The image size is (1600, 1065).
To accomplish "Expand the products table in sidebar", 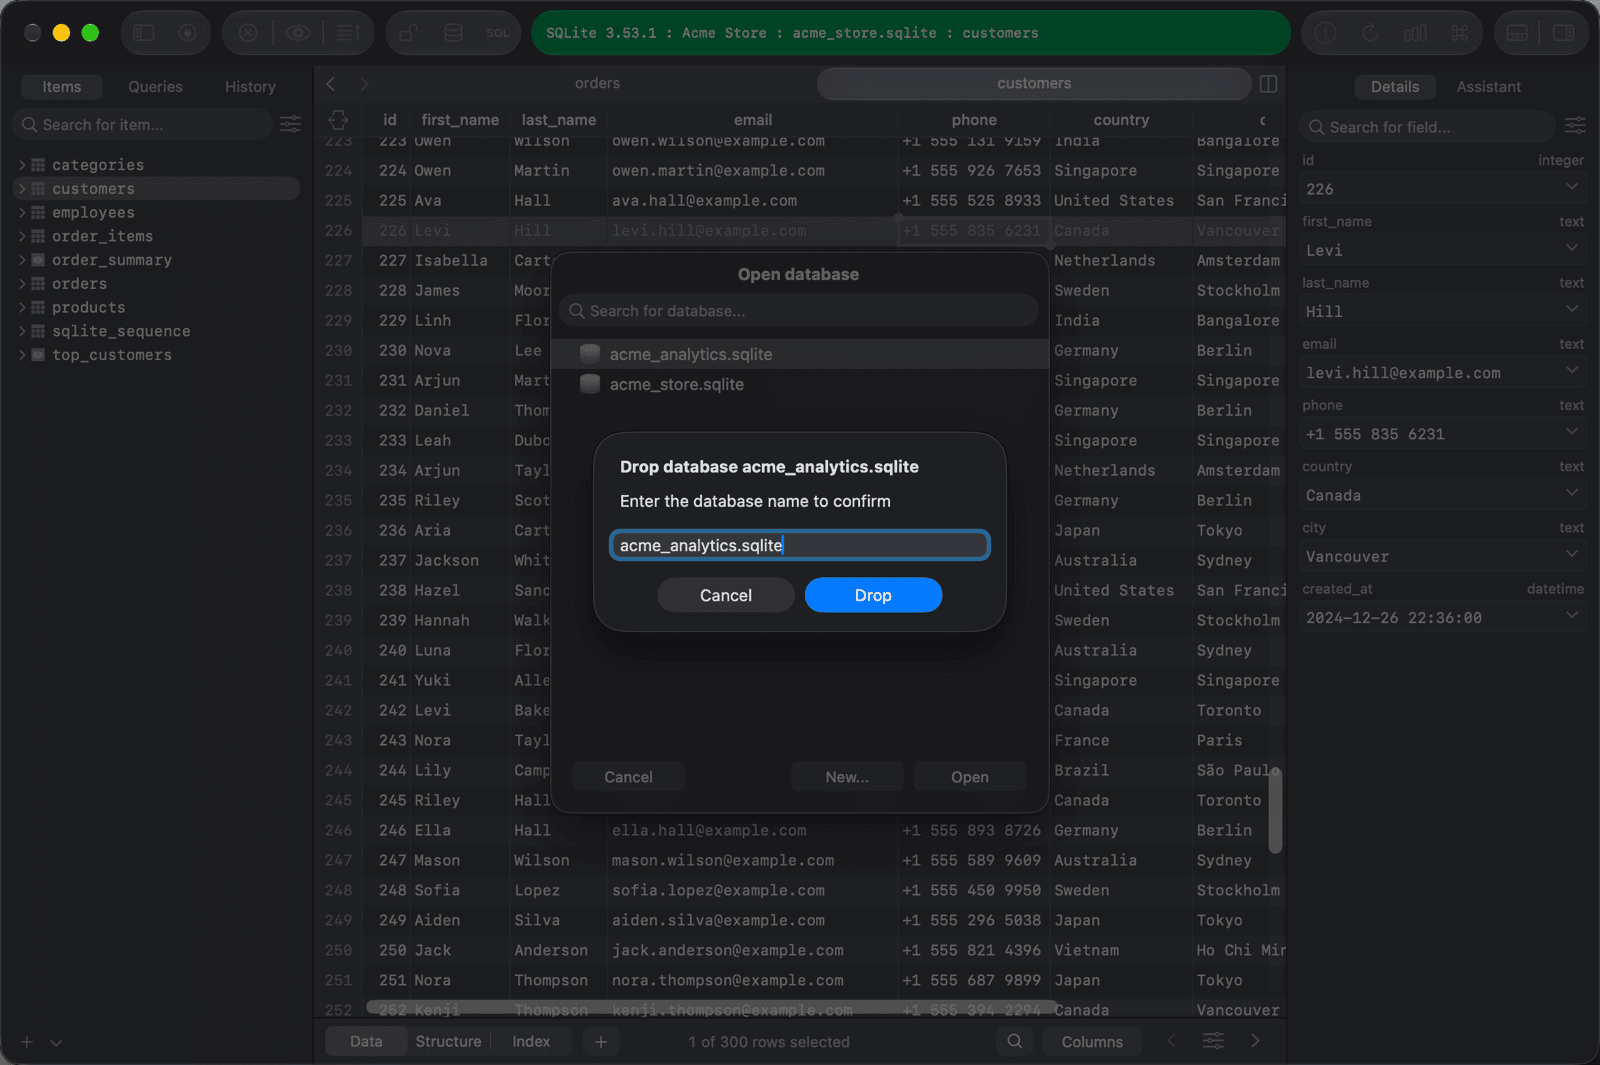I will coord(22,307).
